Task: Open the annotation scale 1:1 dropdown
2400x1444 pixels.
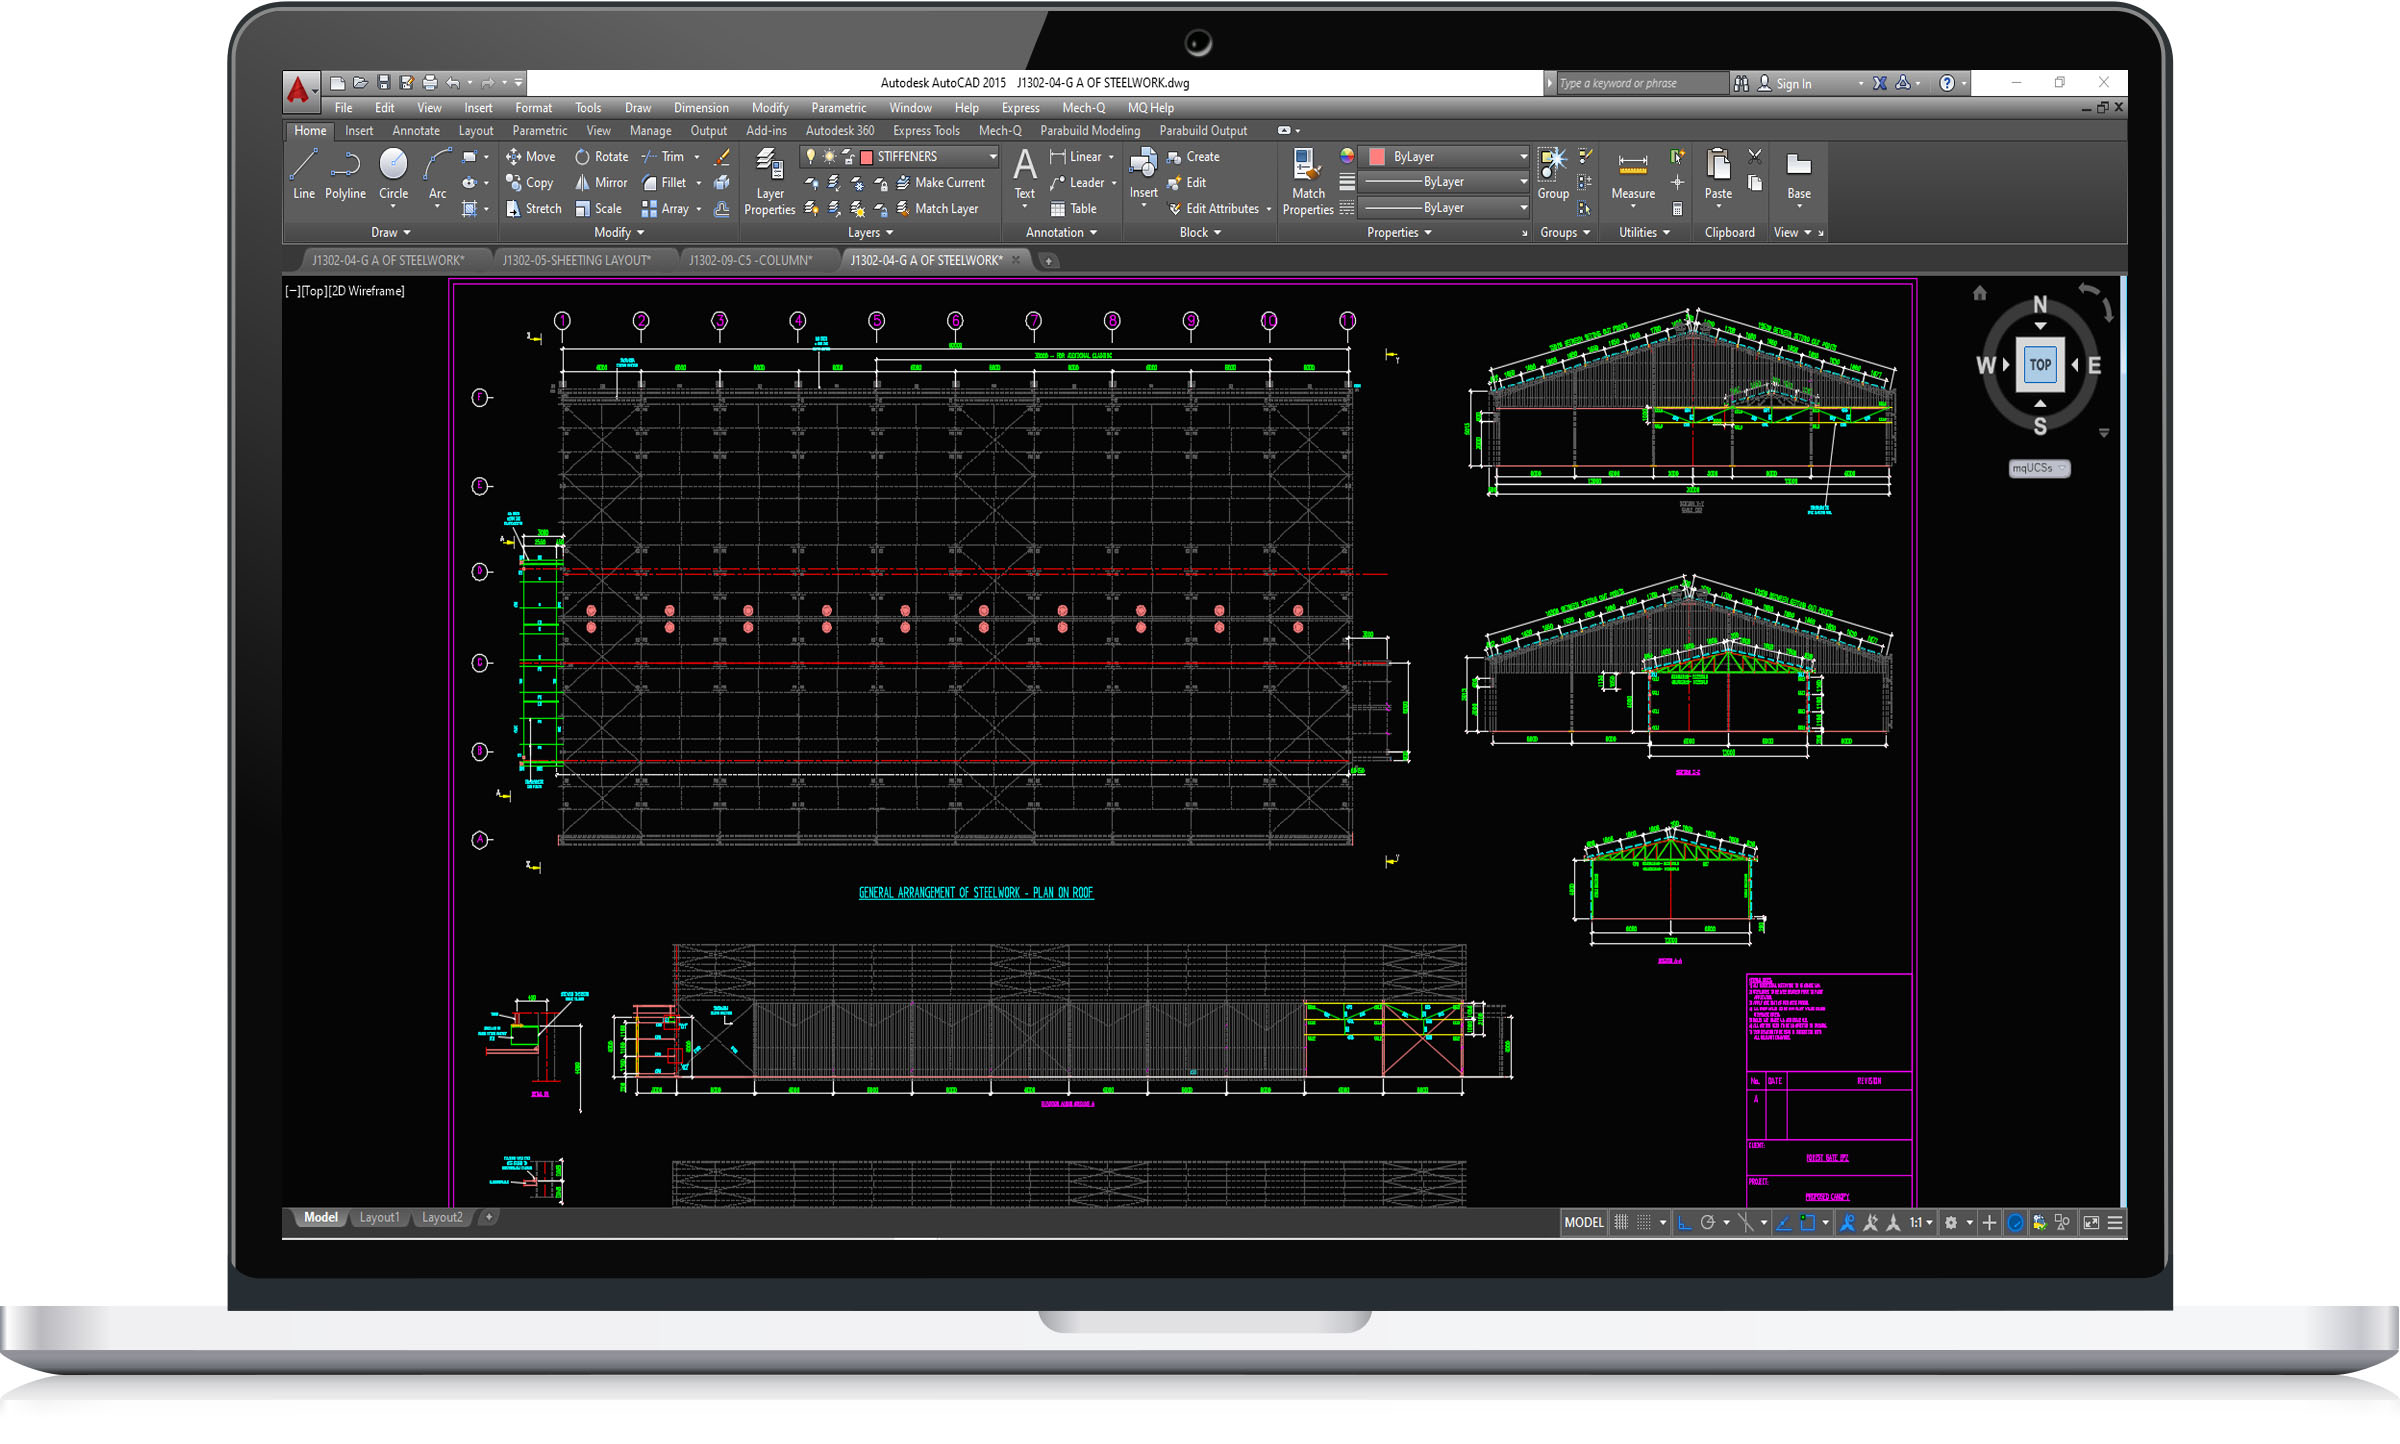Action: pos(1921,1222)
